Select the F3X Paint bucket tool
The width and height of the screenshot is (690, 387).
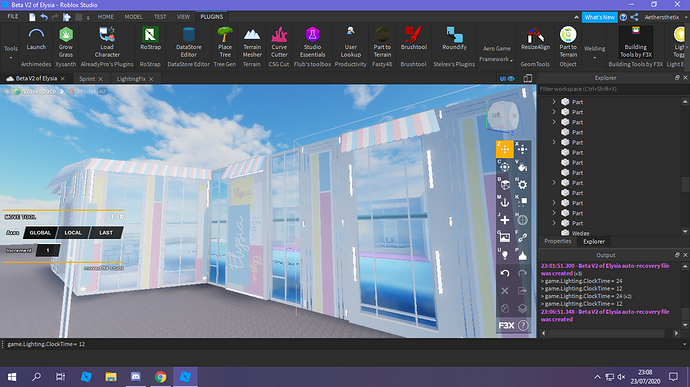tap(522, 167)
